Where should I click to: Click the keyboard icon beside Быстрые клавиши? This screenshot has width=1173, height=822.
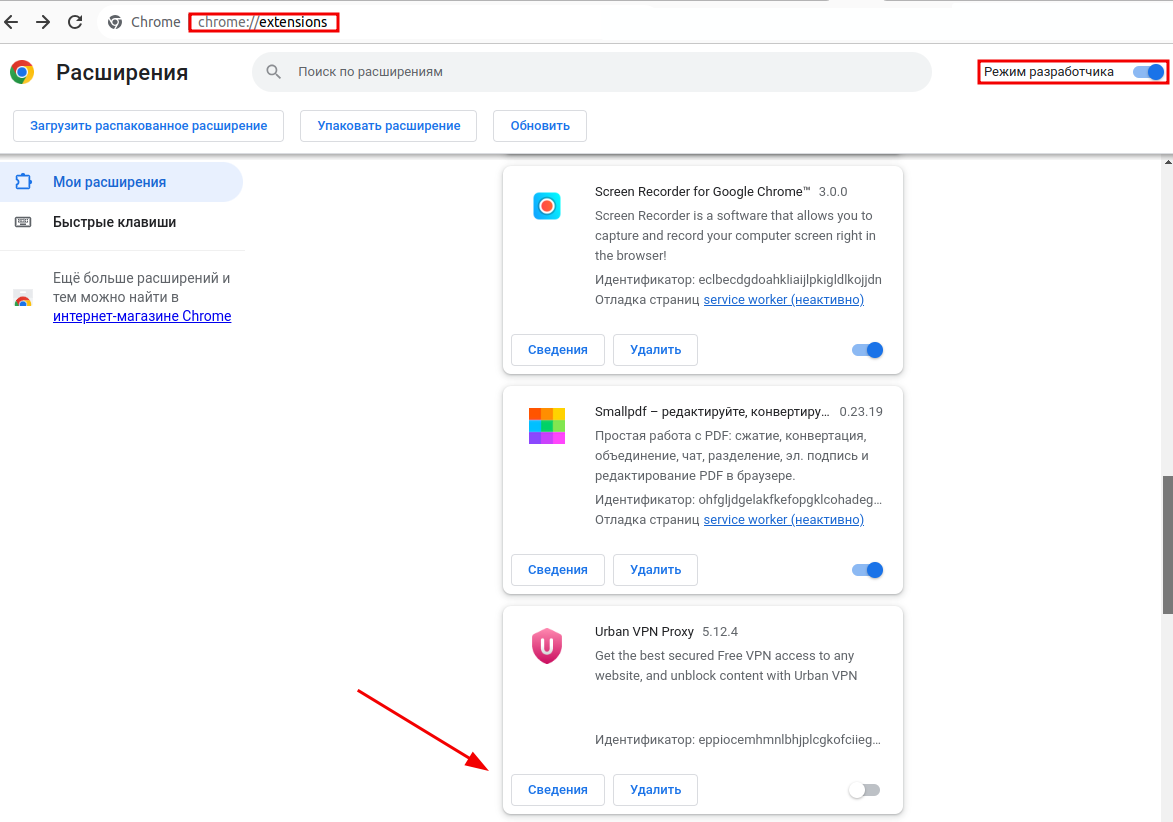[23, 222]
